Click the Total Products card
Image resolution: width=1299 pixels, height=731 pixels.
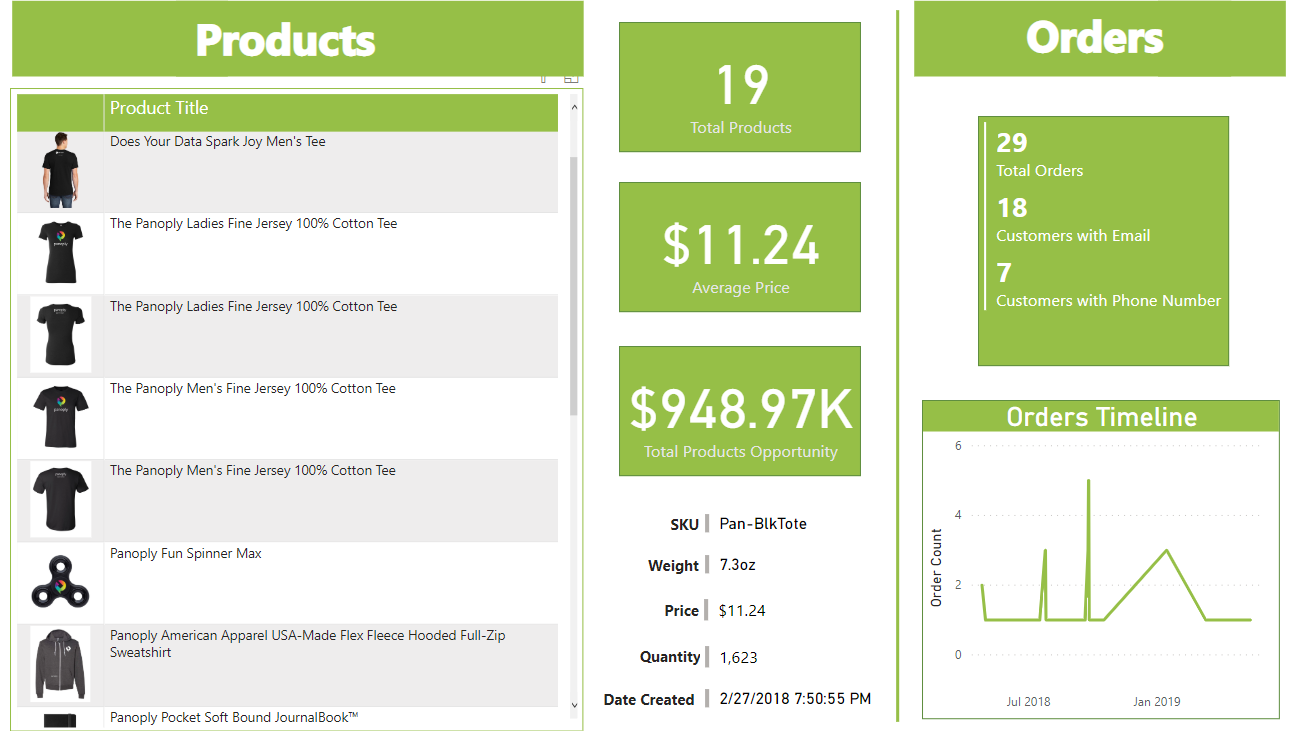[740, 88]
